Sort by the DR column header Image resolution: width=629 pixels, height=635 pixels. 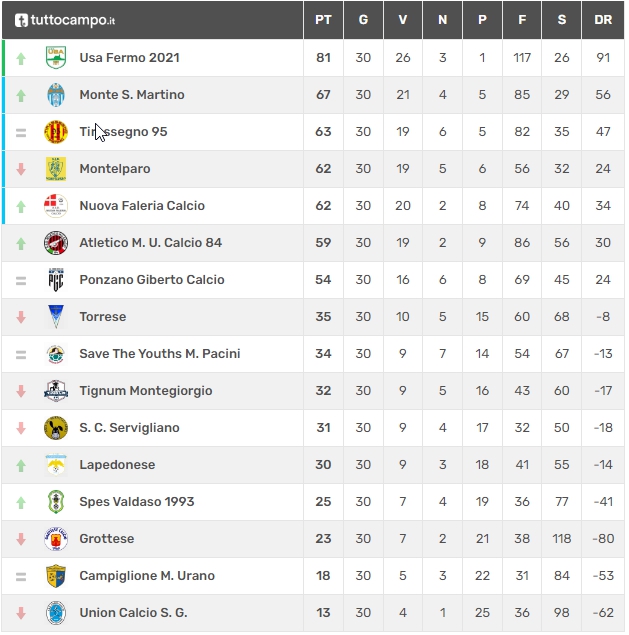coord(603,20)
